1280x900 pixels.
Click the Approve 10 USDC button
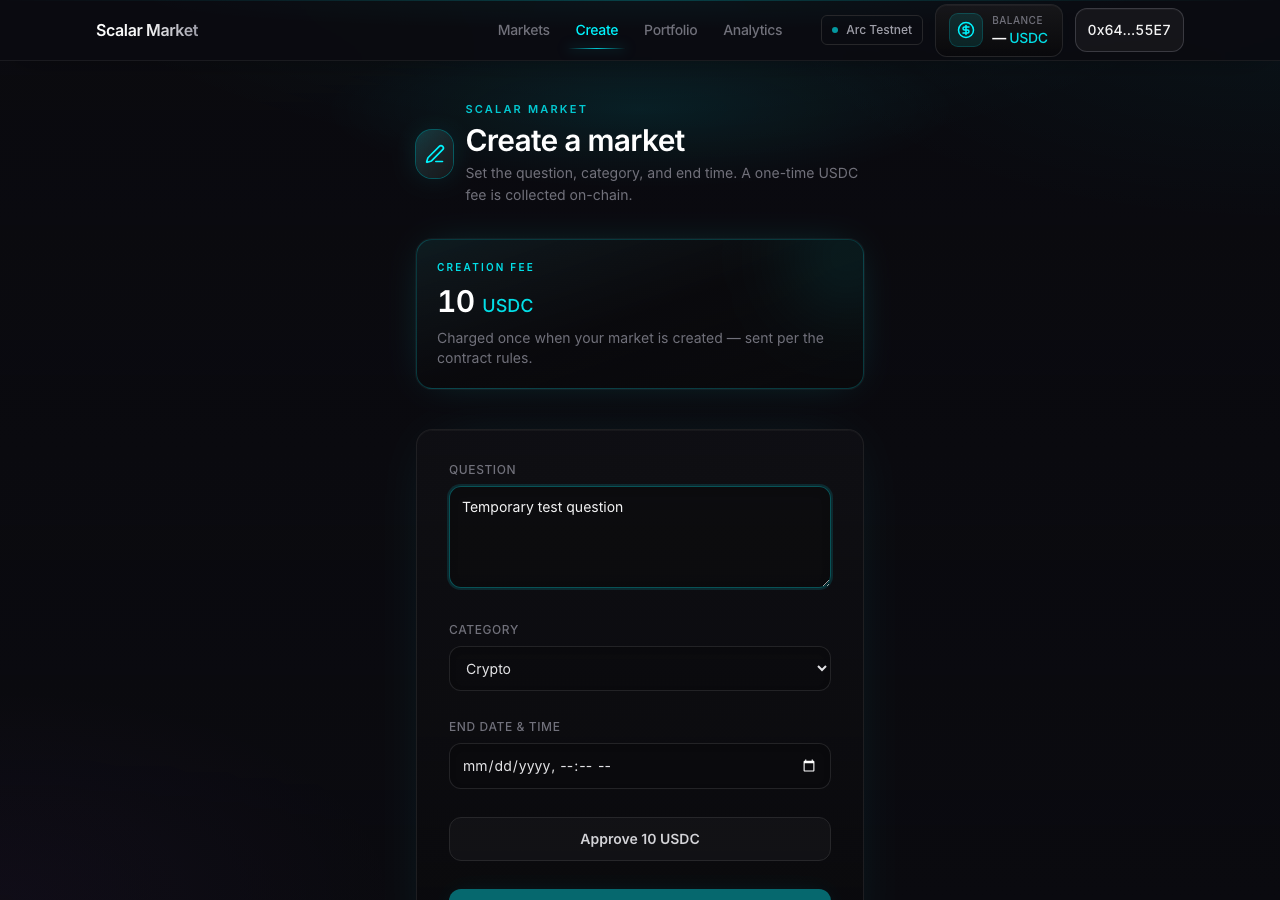pos(640,839)
